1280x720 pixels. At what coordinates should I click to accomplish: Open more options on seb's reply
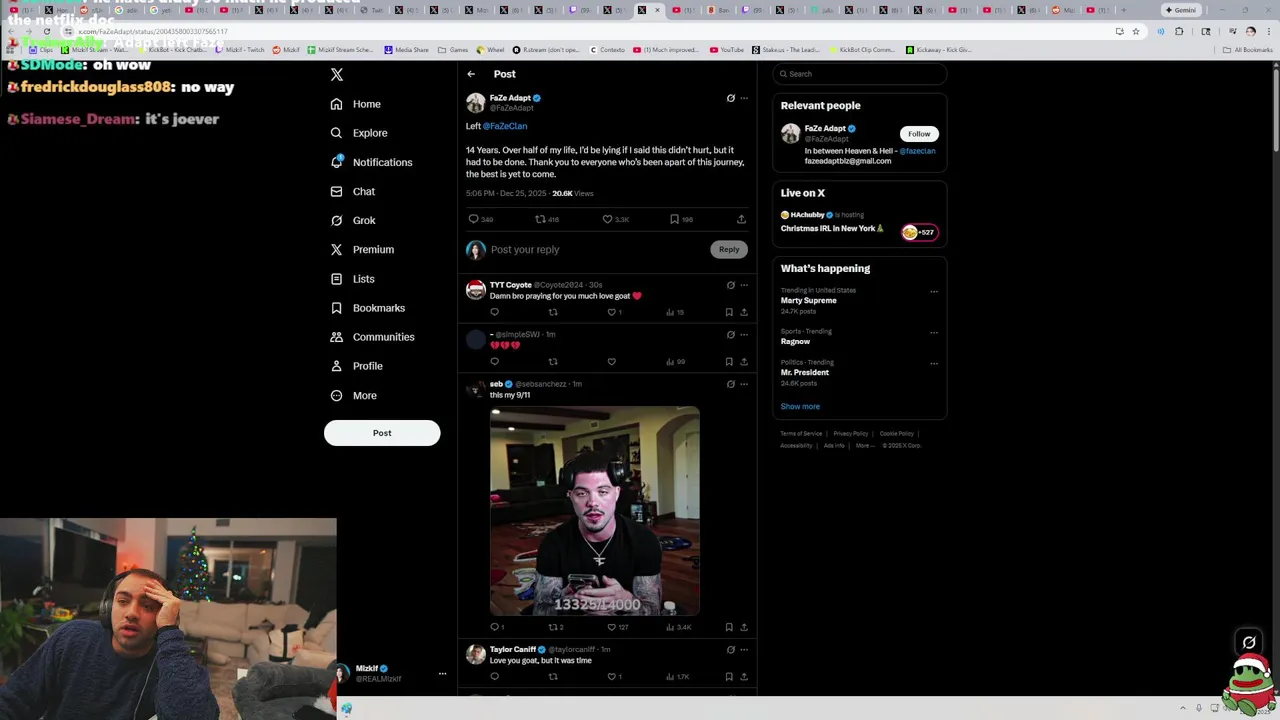point(744,384)
